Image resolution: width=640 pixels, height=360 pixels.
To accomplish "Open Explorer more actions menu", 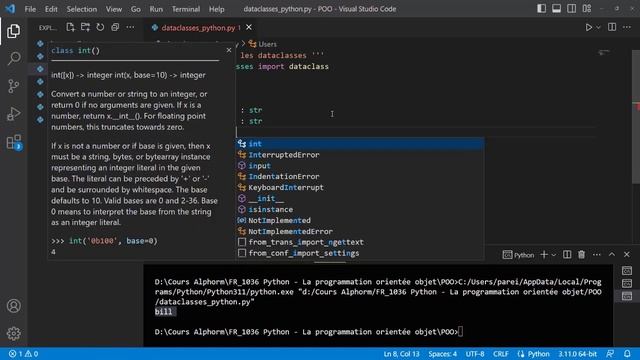I will point(130,27).
